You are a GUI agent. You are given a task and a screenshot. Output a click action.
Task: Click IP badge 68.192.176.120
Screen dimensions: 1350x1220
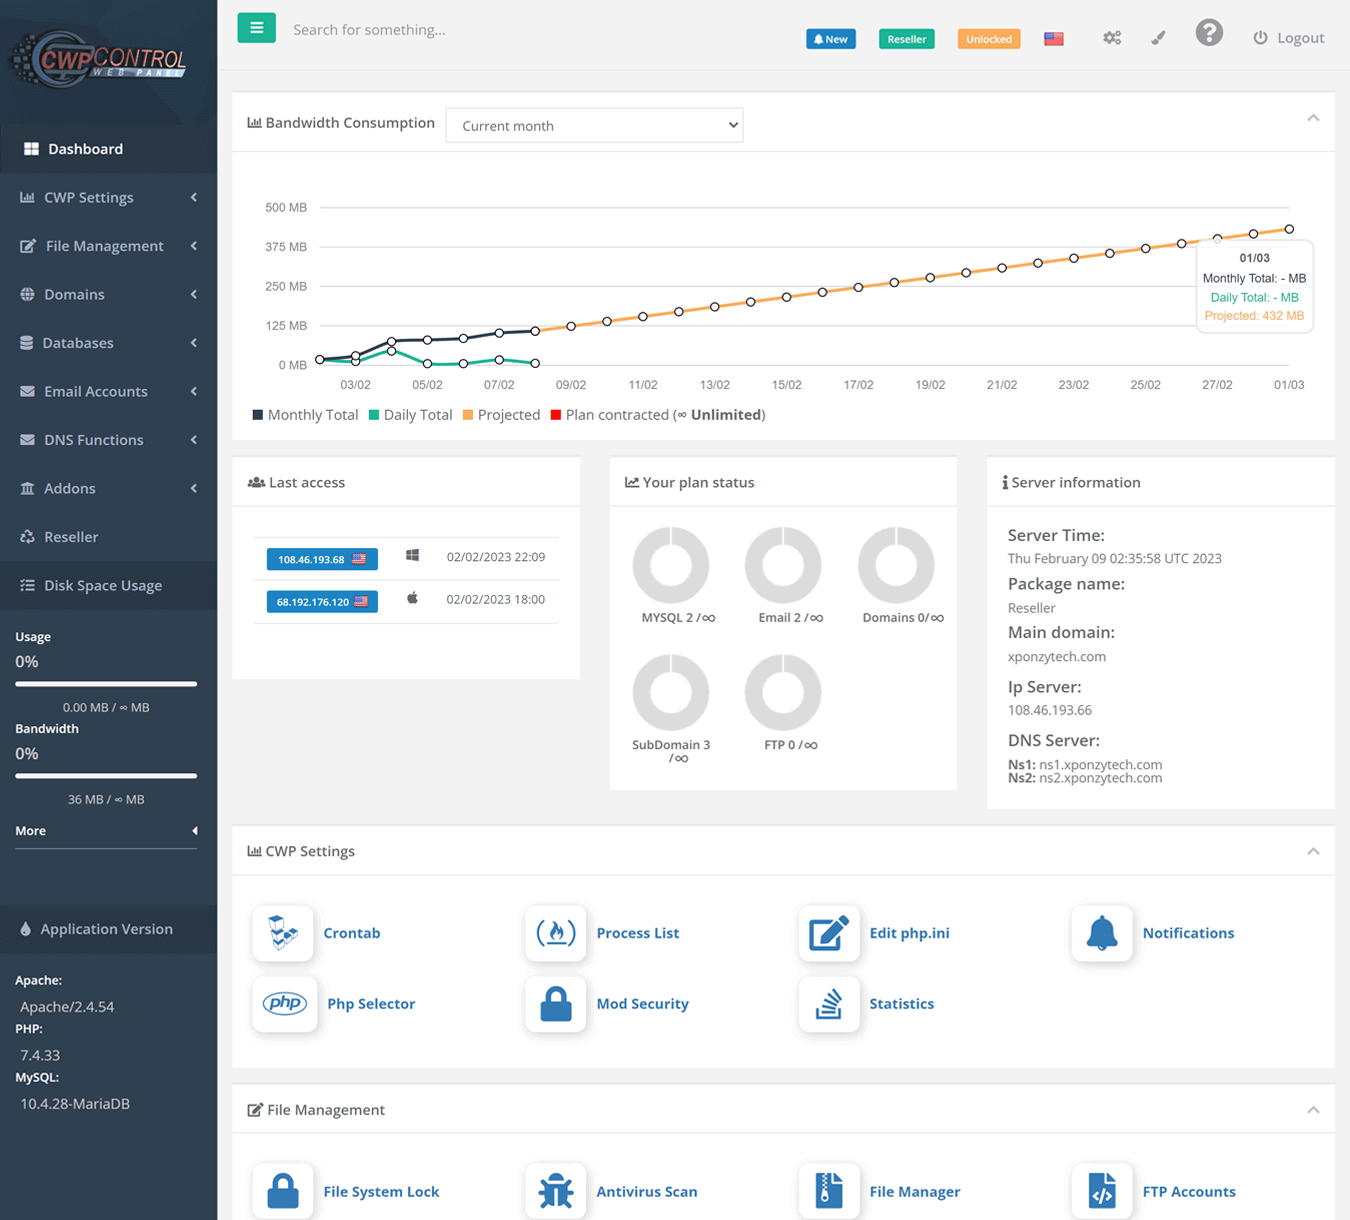point(322,602)
